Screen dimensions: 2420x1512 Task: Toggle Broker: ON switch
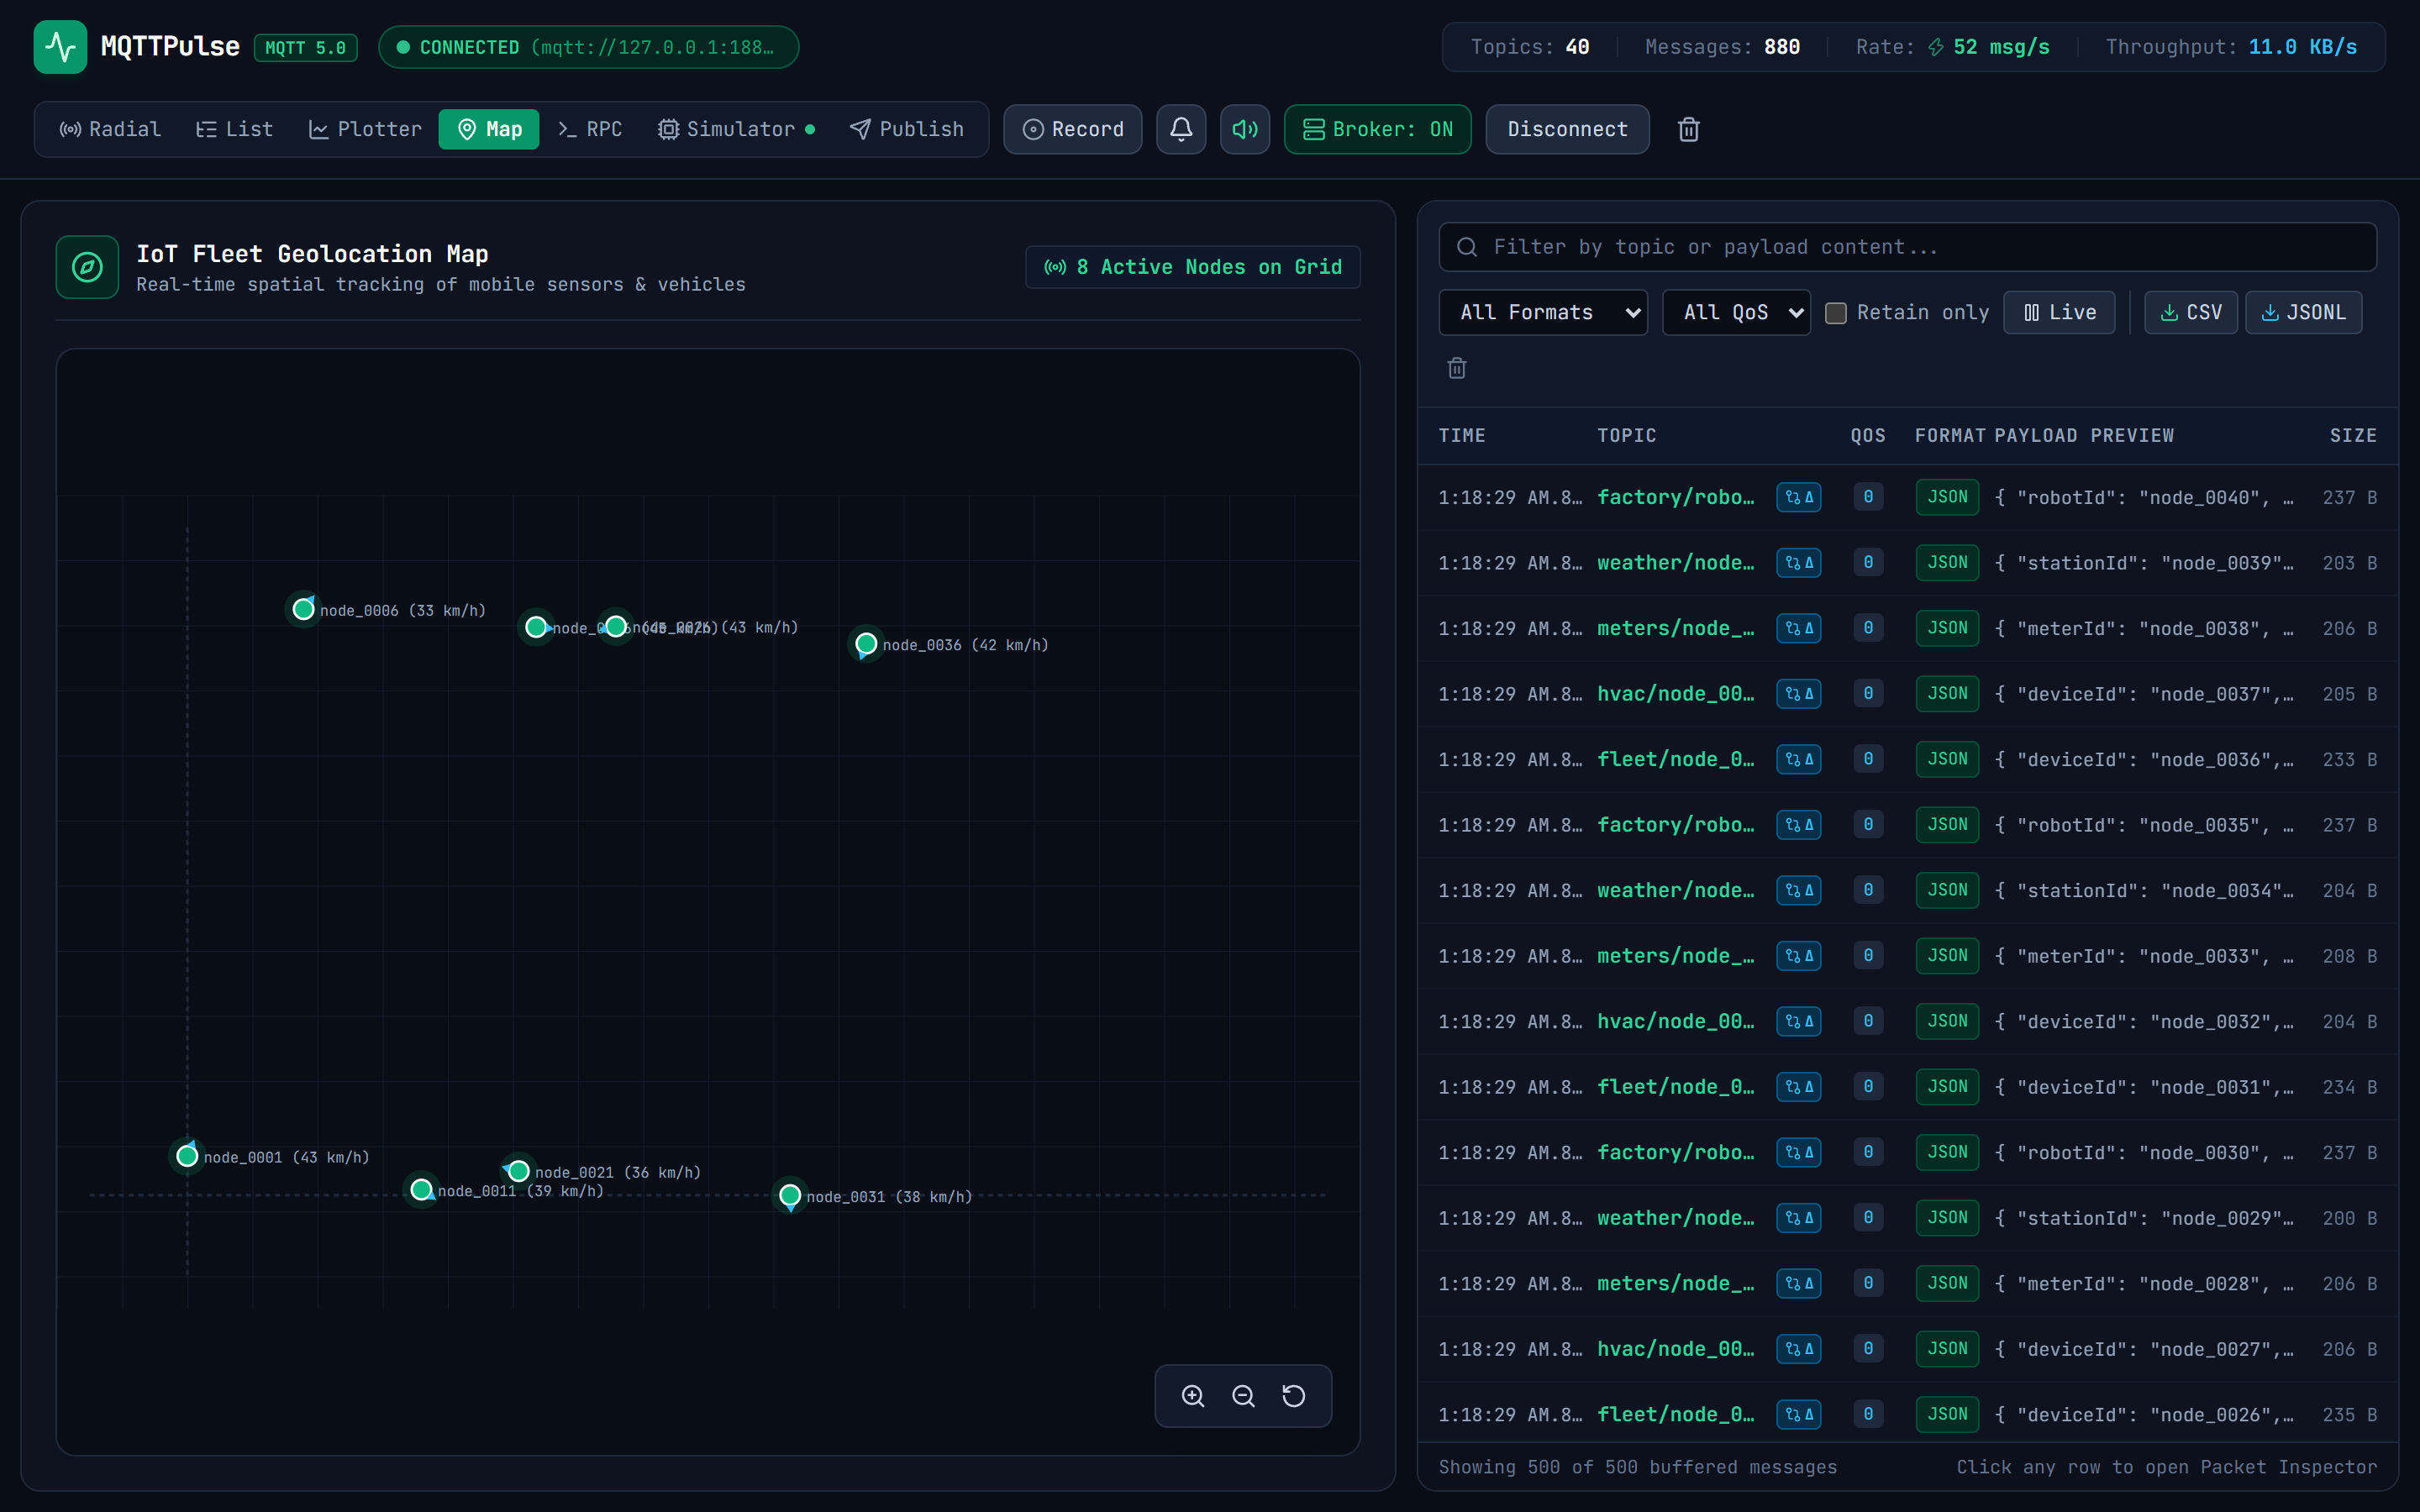coord(1377,129)
